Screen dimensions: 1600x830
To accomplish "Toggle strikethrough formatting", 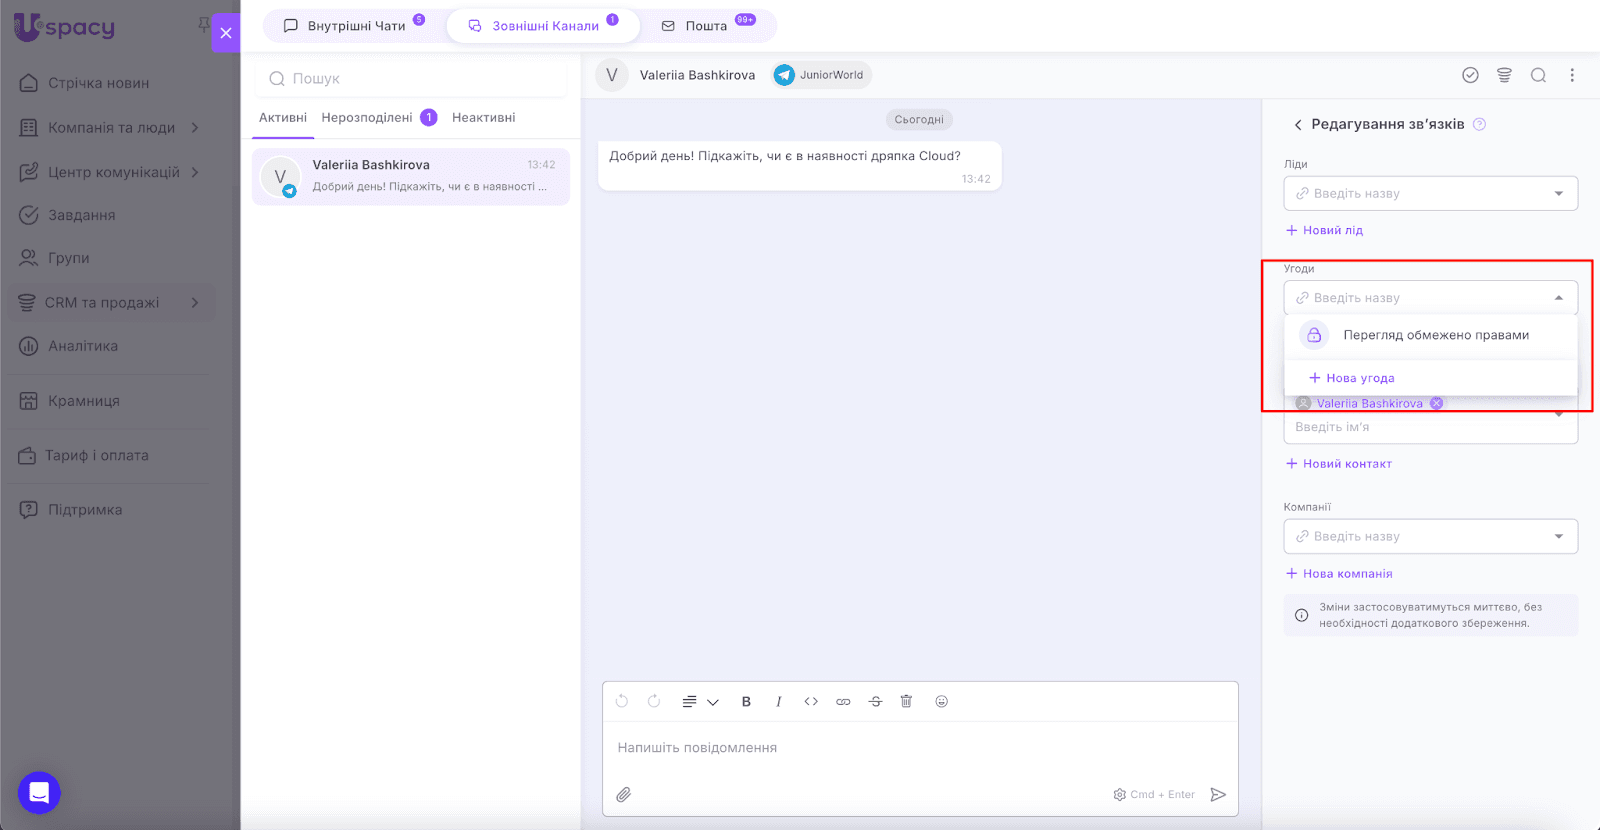I will point(875,702).
